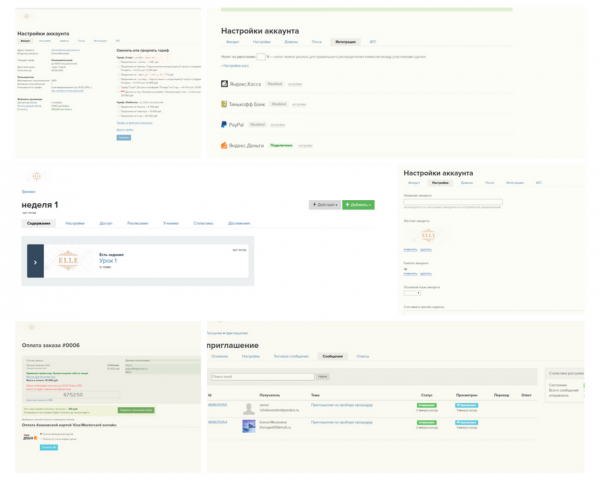Click the Тренинг breadcrumb above неделя 1

pos(29,191)
